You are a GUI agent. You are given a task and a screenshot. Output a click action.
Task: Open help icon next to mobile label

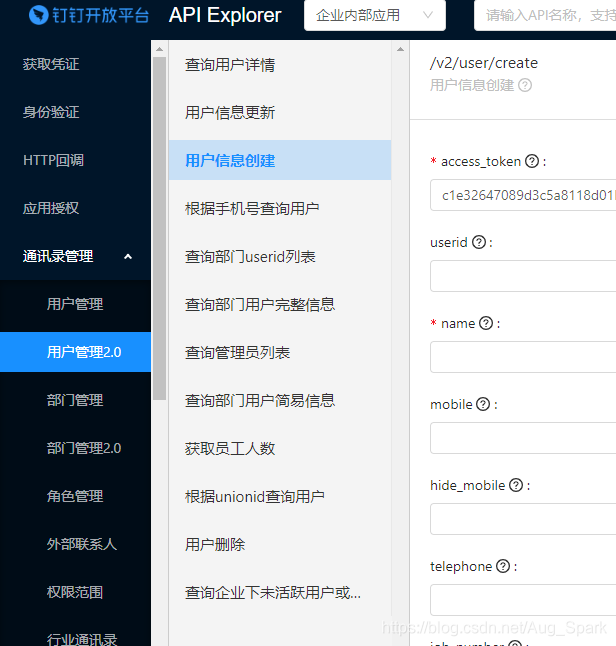(x=483, y=404)
